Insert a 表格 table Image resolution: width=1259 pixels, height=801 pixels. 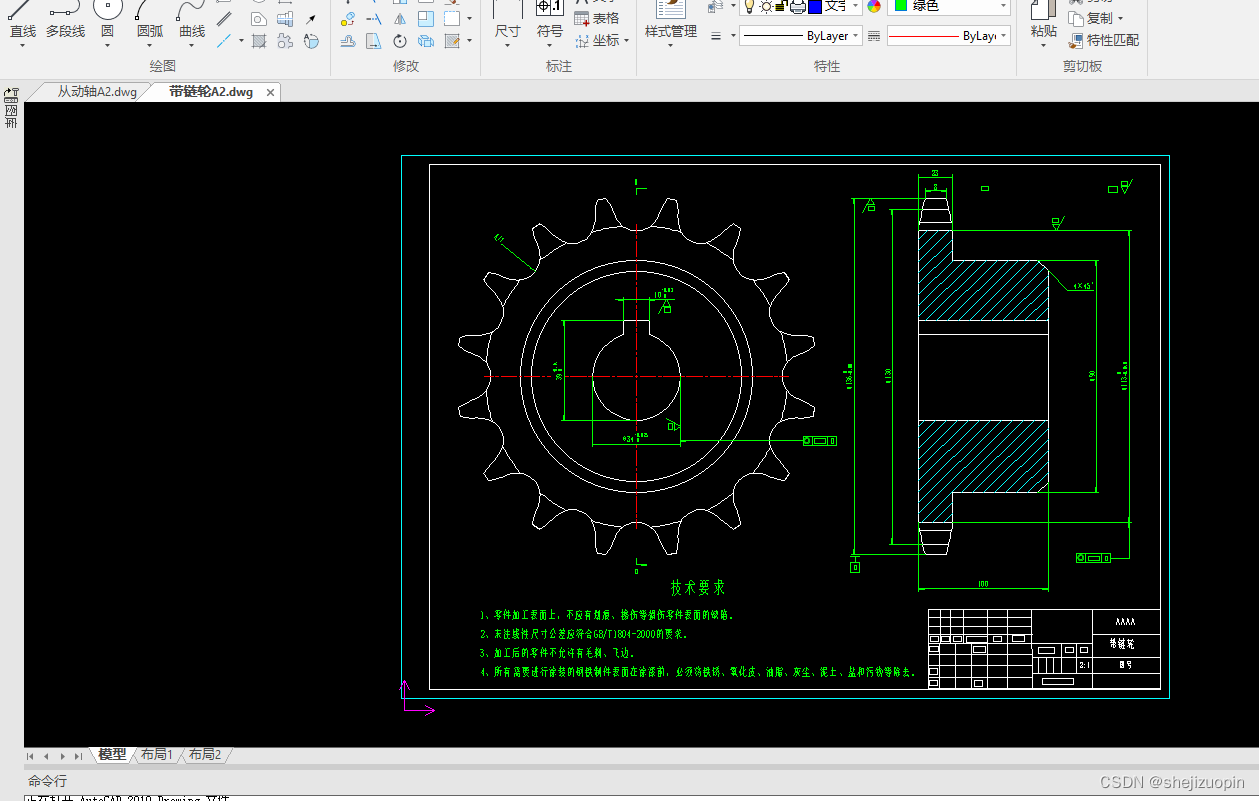597,18
